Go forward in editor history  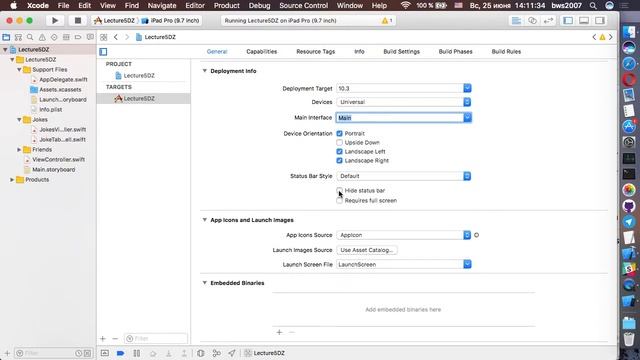point(127,37)
